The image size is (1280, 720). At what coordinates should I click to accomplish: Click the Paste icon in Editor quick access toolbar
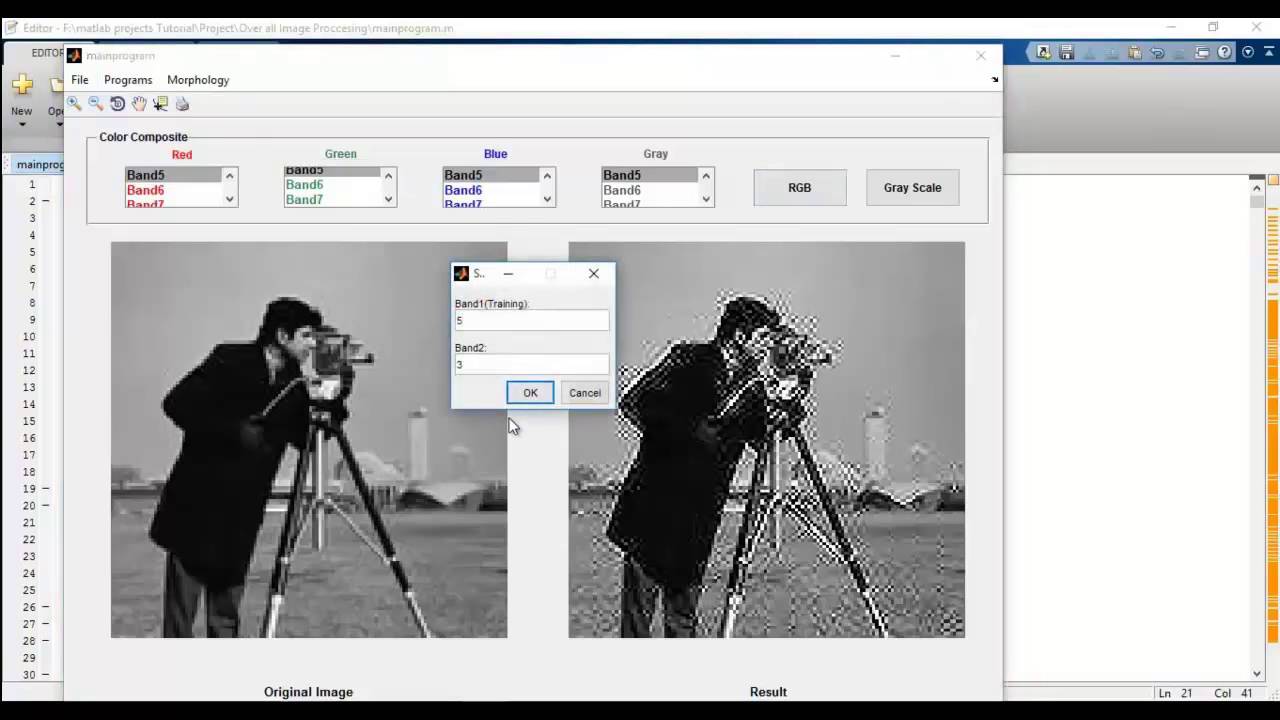point(1135,52)
